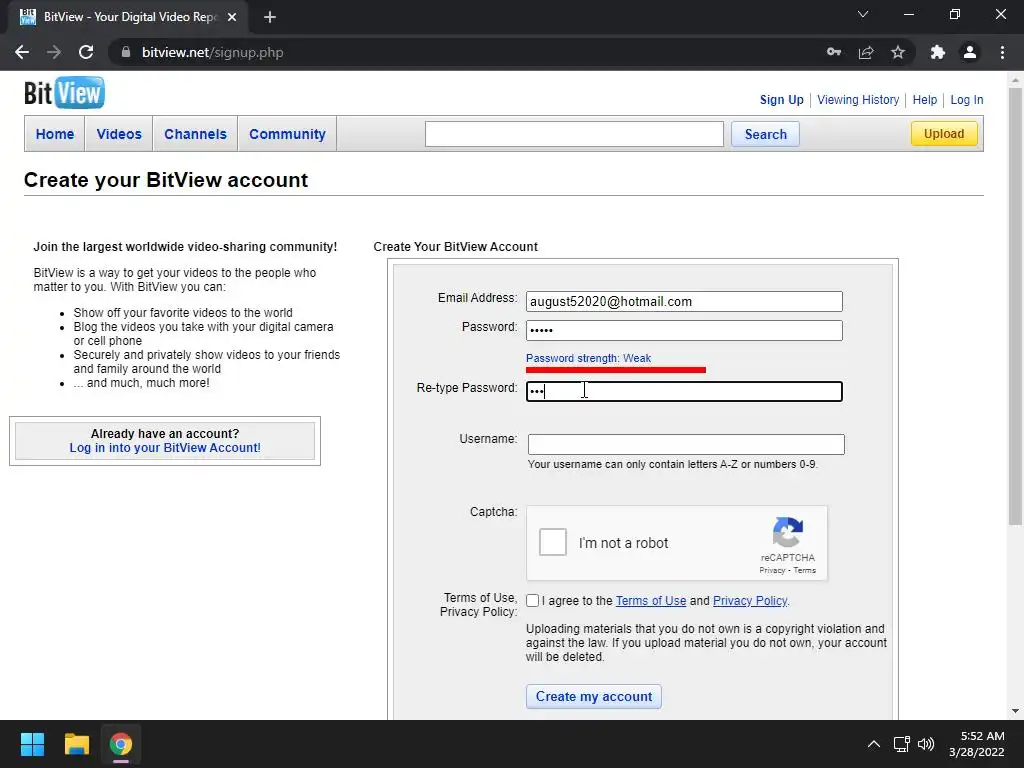Show hidden system tray icons
Image resolution: width=1024 pixels, height=768 pixels.
click(874, 744)
